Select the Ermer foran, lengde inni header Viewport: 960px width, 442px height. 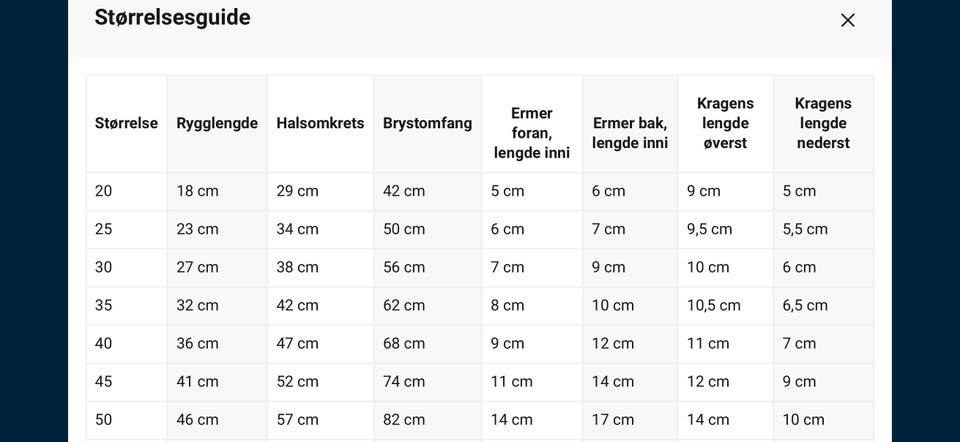pos(532,133)
